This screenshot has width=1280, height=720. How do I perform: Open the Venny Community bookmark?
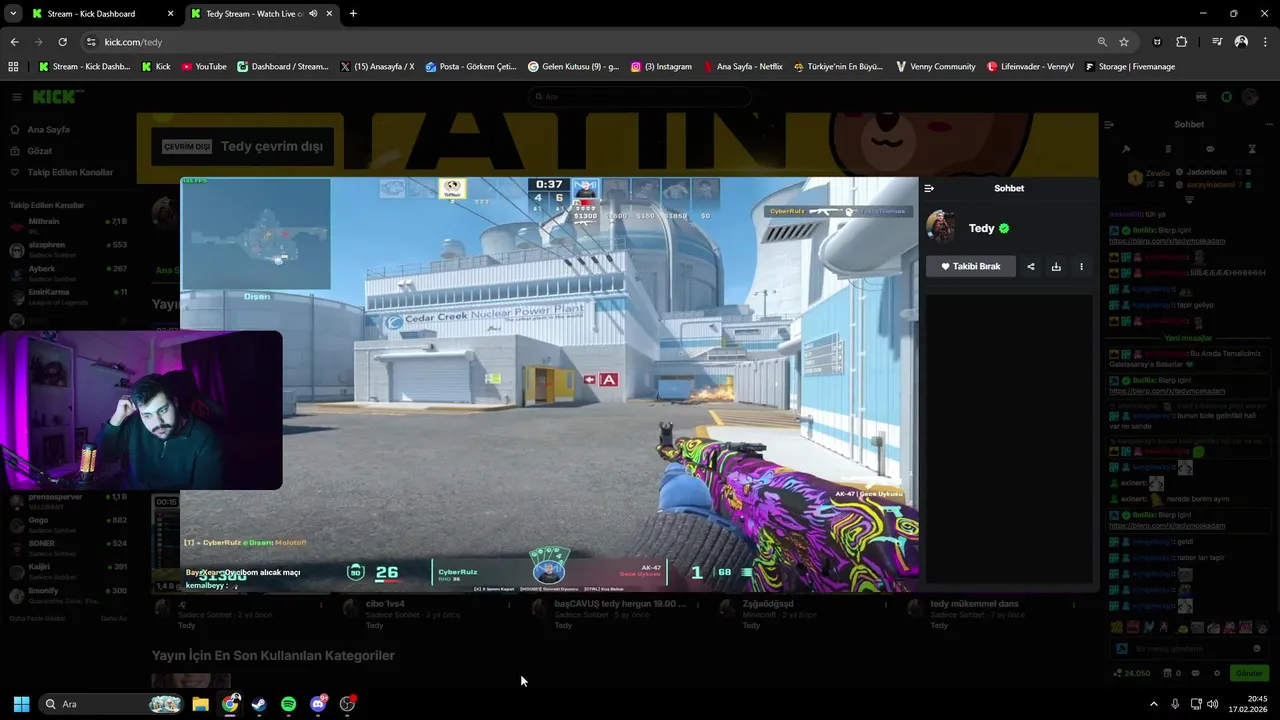935,67
